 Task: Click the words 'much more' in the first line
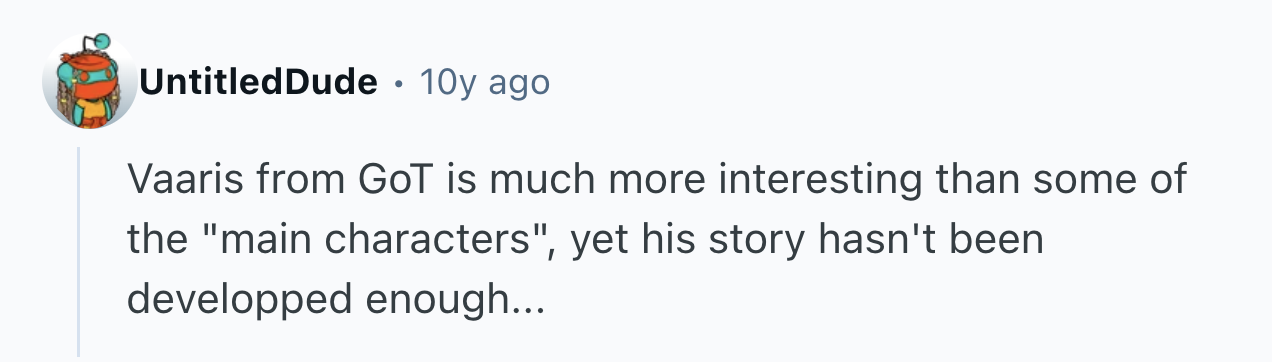point(586,181)
